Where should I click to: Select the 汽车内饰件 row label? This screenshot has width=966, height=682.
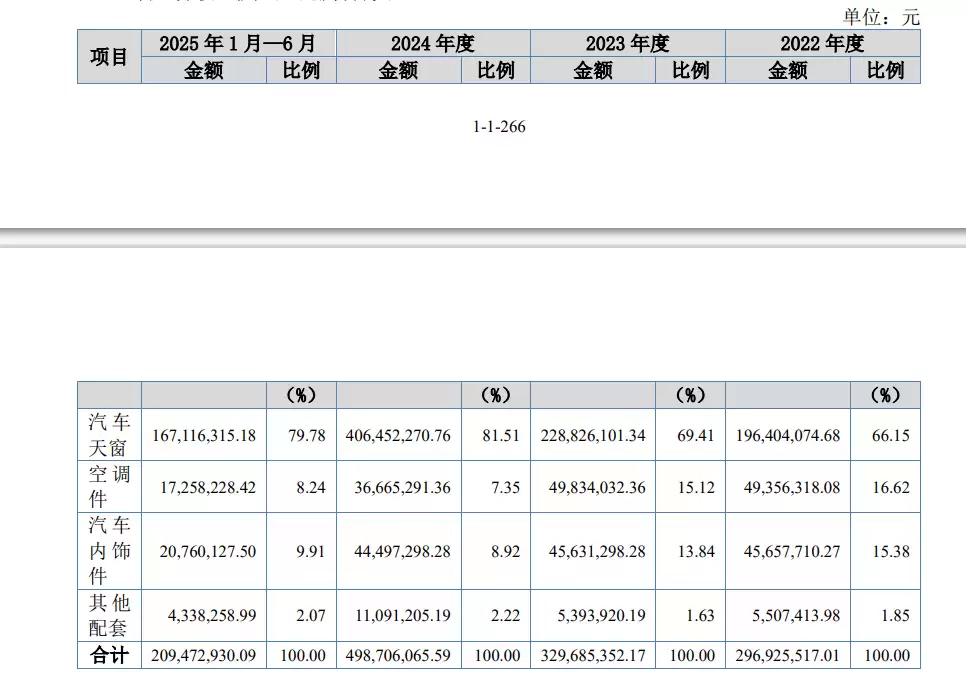click(109, 551)
